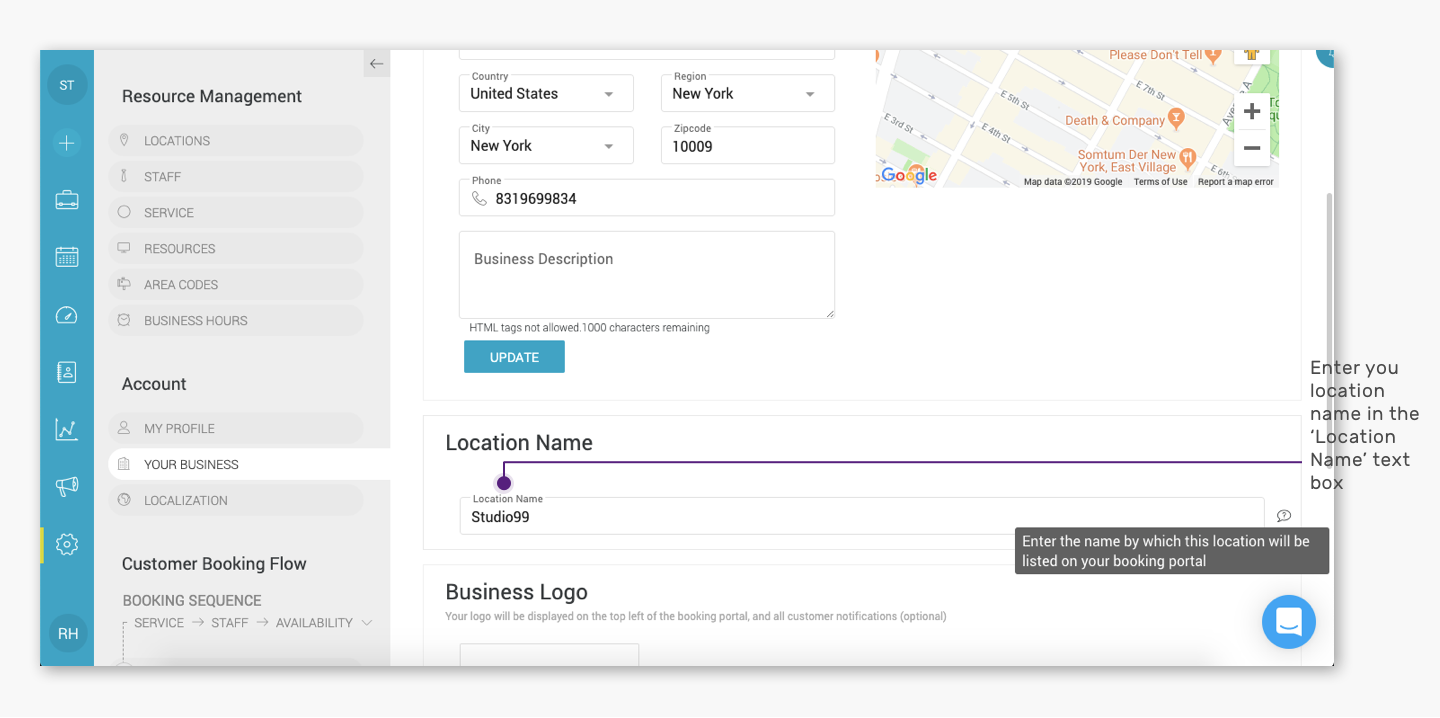
Task: Open the Area Codes menu item
Action: pos(236,285)
